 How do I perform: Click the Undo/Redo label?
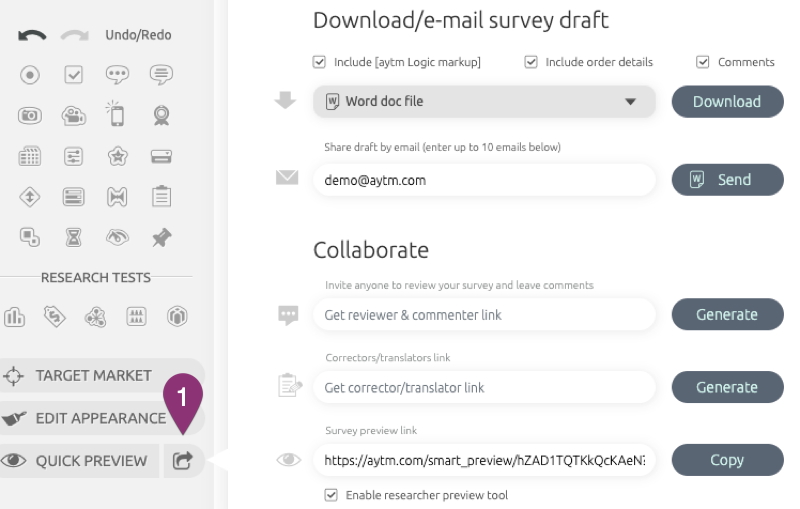coord(138,35)
